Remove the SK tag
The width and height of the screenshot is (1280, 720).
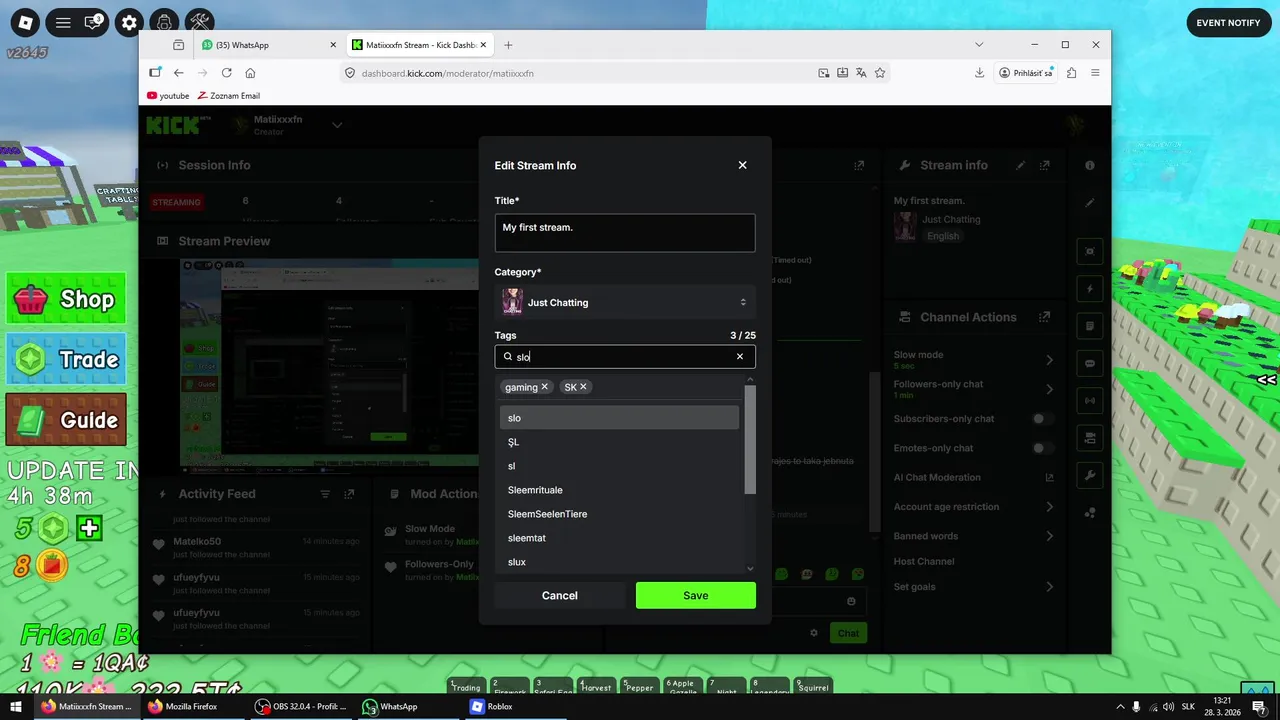coord(583,387)
